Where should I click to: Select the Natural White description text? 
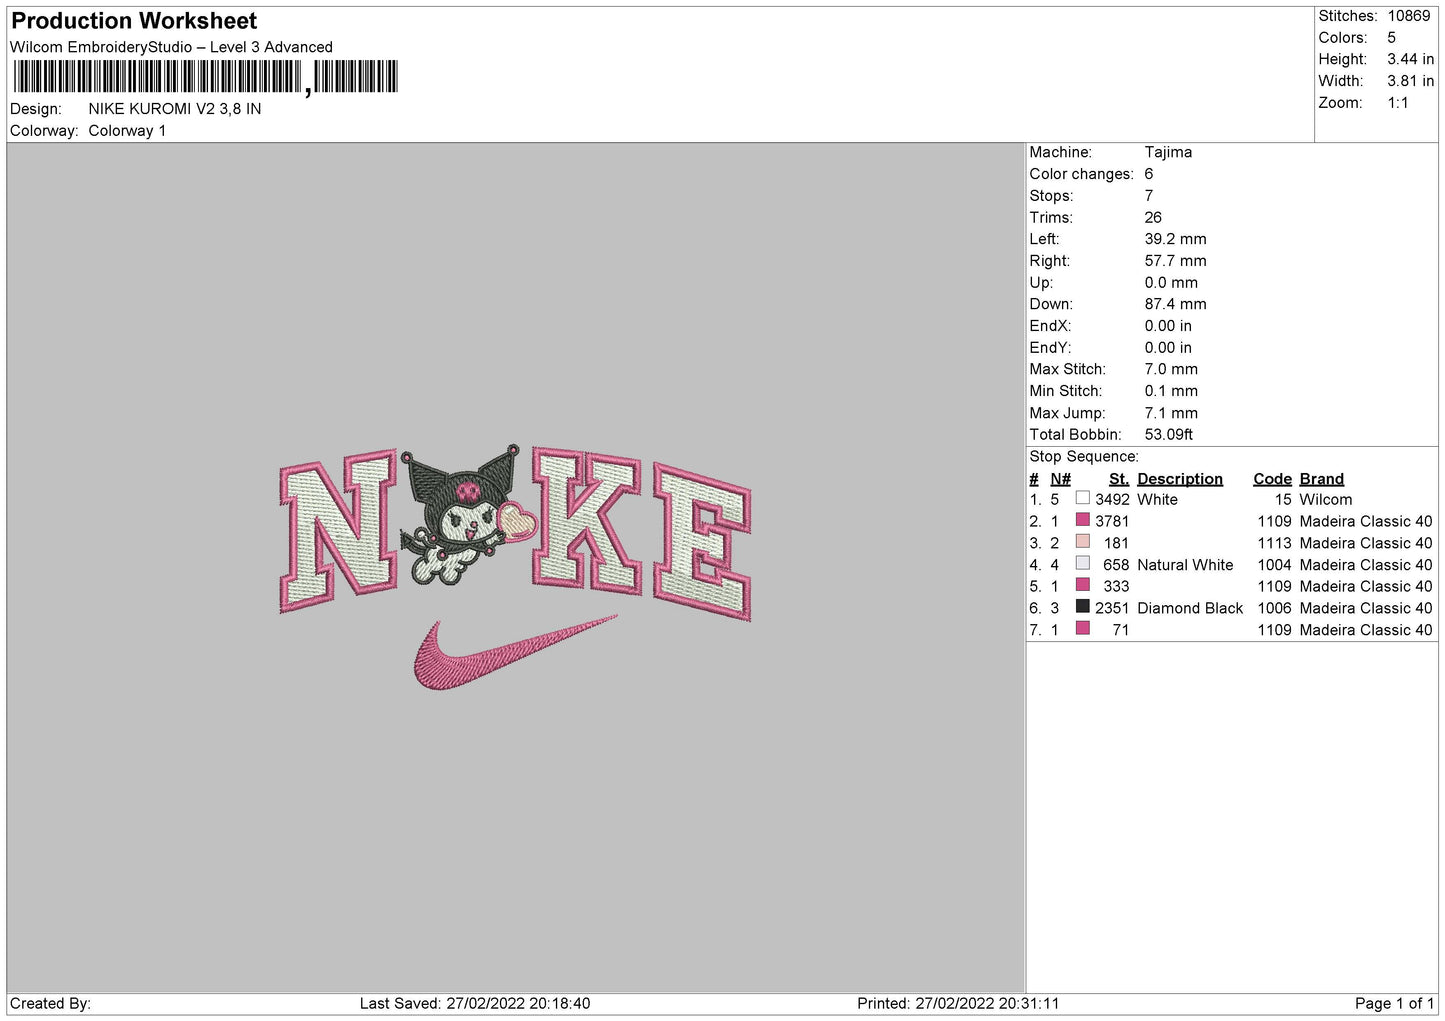[x=1185, y=565]
